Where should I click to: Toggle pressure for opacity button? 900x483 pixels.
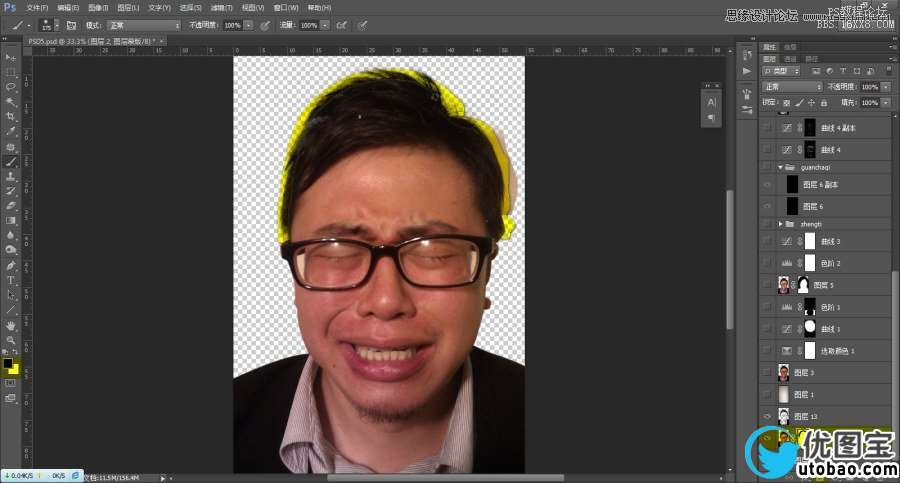pyautogui.click(x=265, y=25)
